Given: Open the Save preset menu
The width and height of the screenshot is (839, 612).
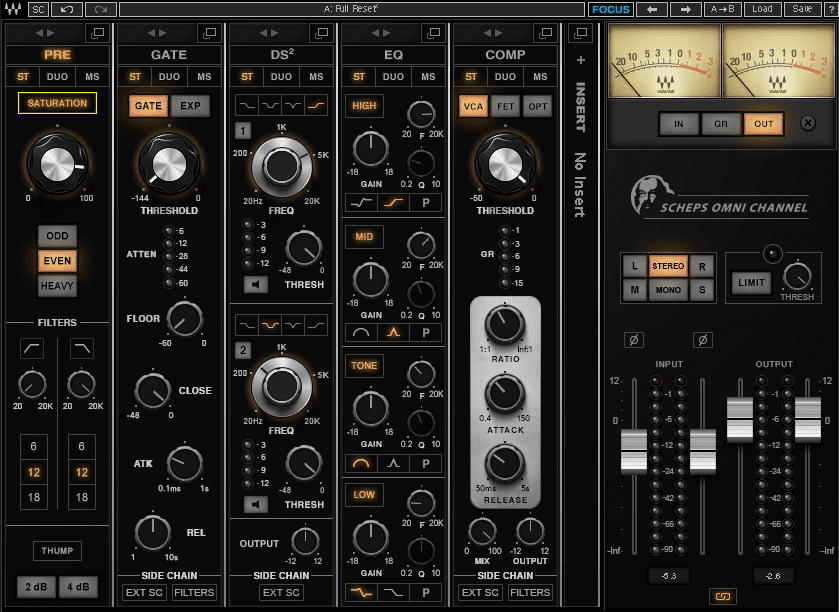Looking at the screenshot, I should 802,9.
